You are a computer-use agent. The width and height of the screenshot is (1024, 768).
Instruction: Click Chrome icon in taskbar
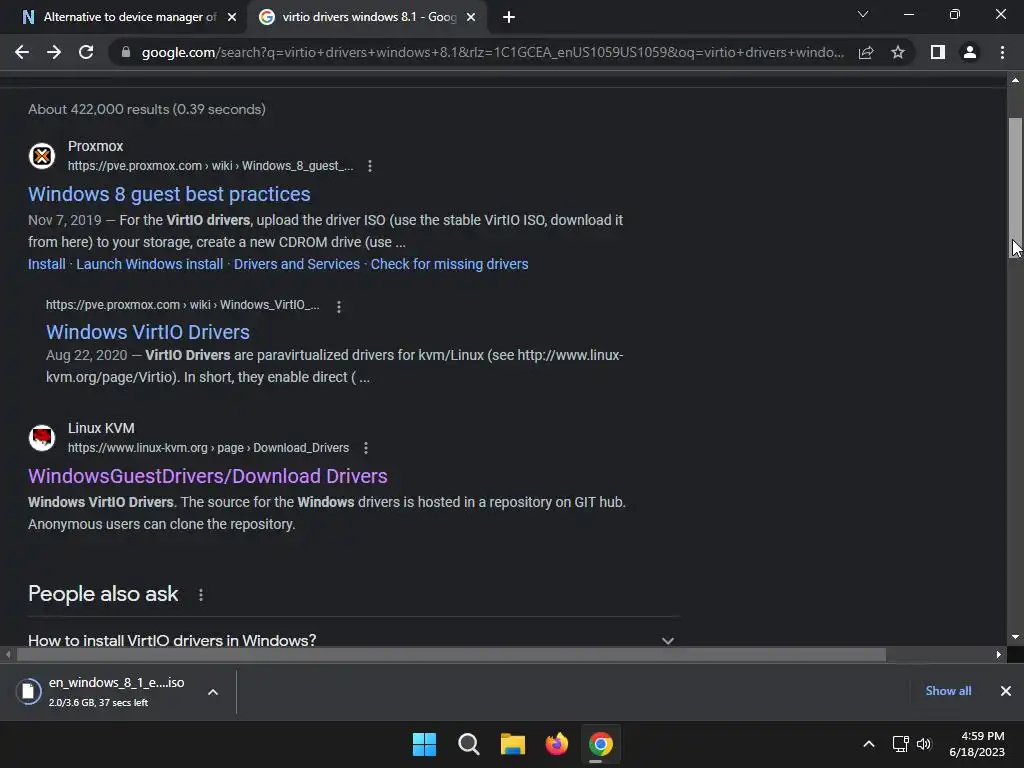601,744
